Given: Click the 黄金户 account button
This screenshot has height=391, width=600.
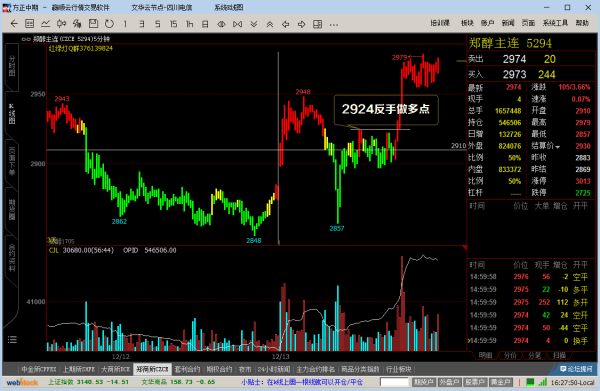Looking at the screenshot, I should 501,382.
